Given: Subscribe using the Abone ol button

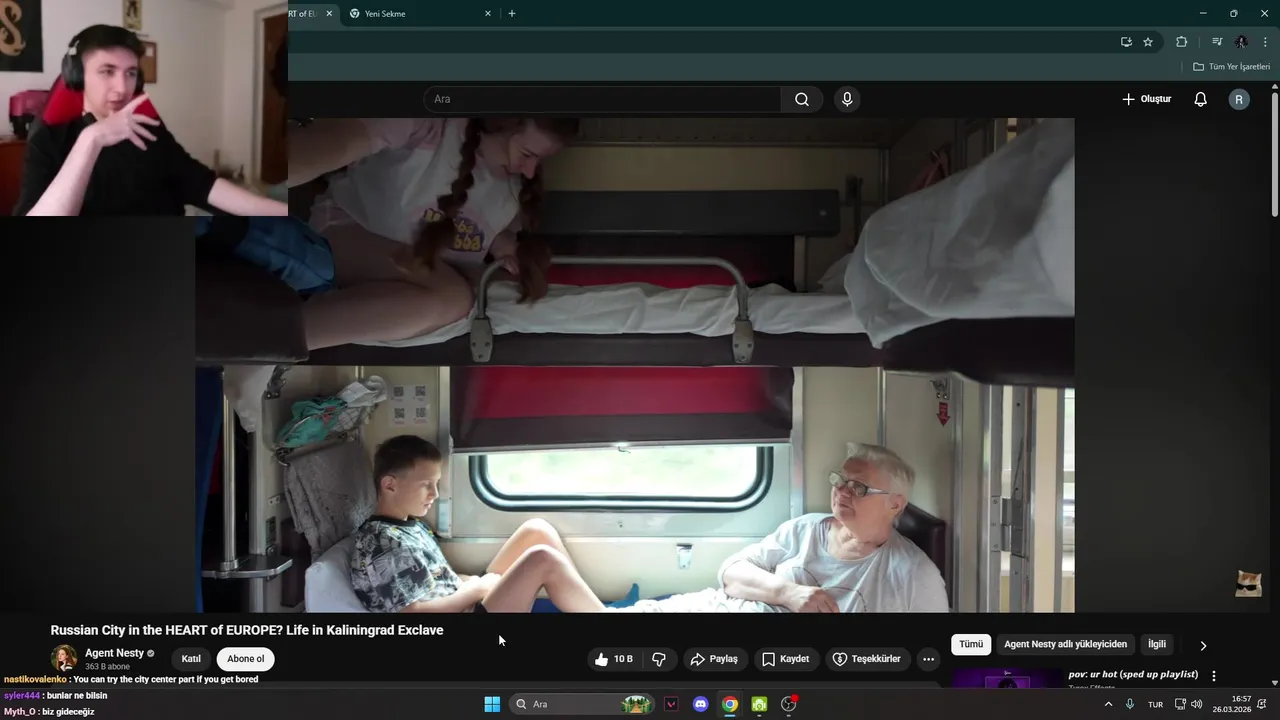Looking at the screenshot, I should [x=246, y=659].
